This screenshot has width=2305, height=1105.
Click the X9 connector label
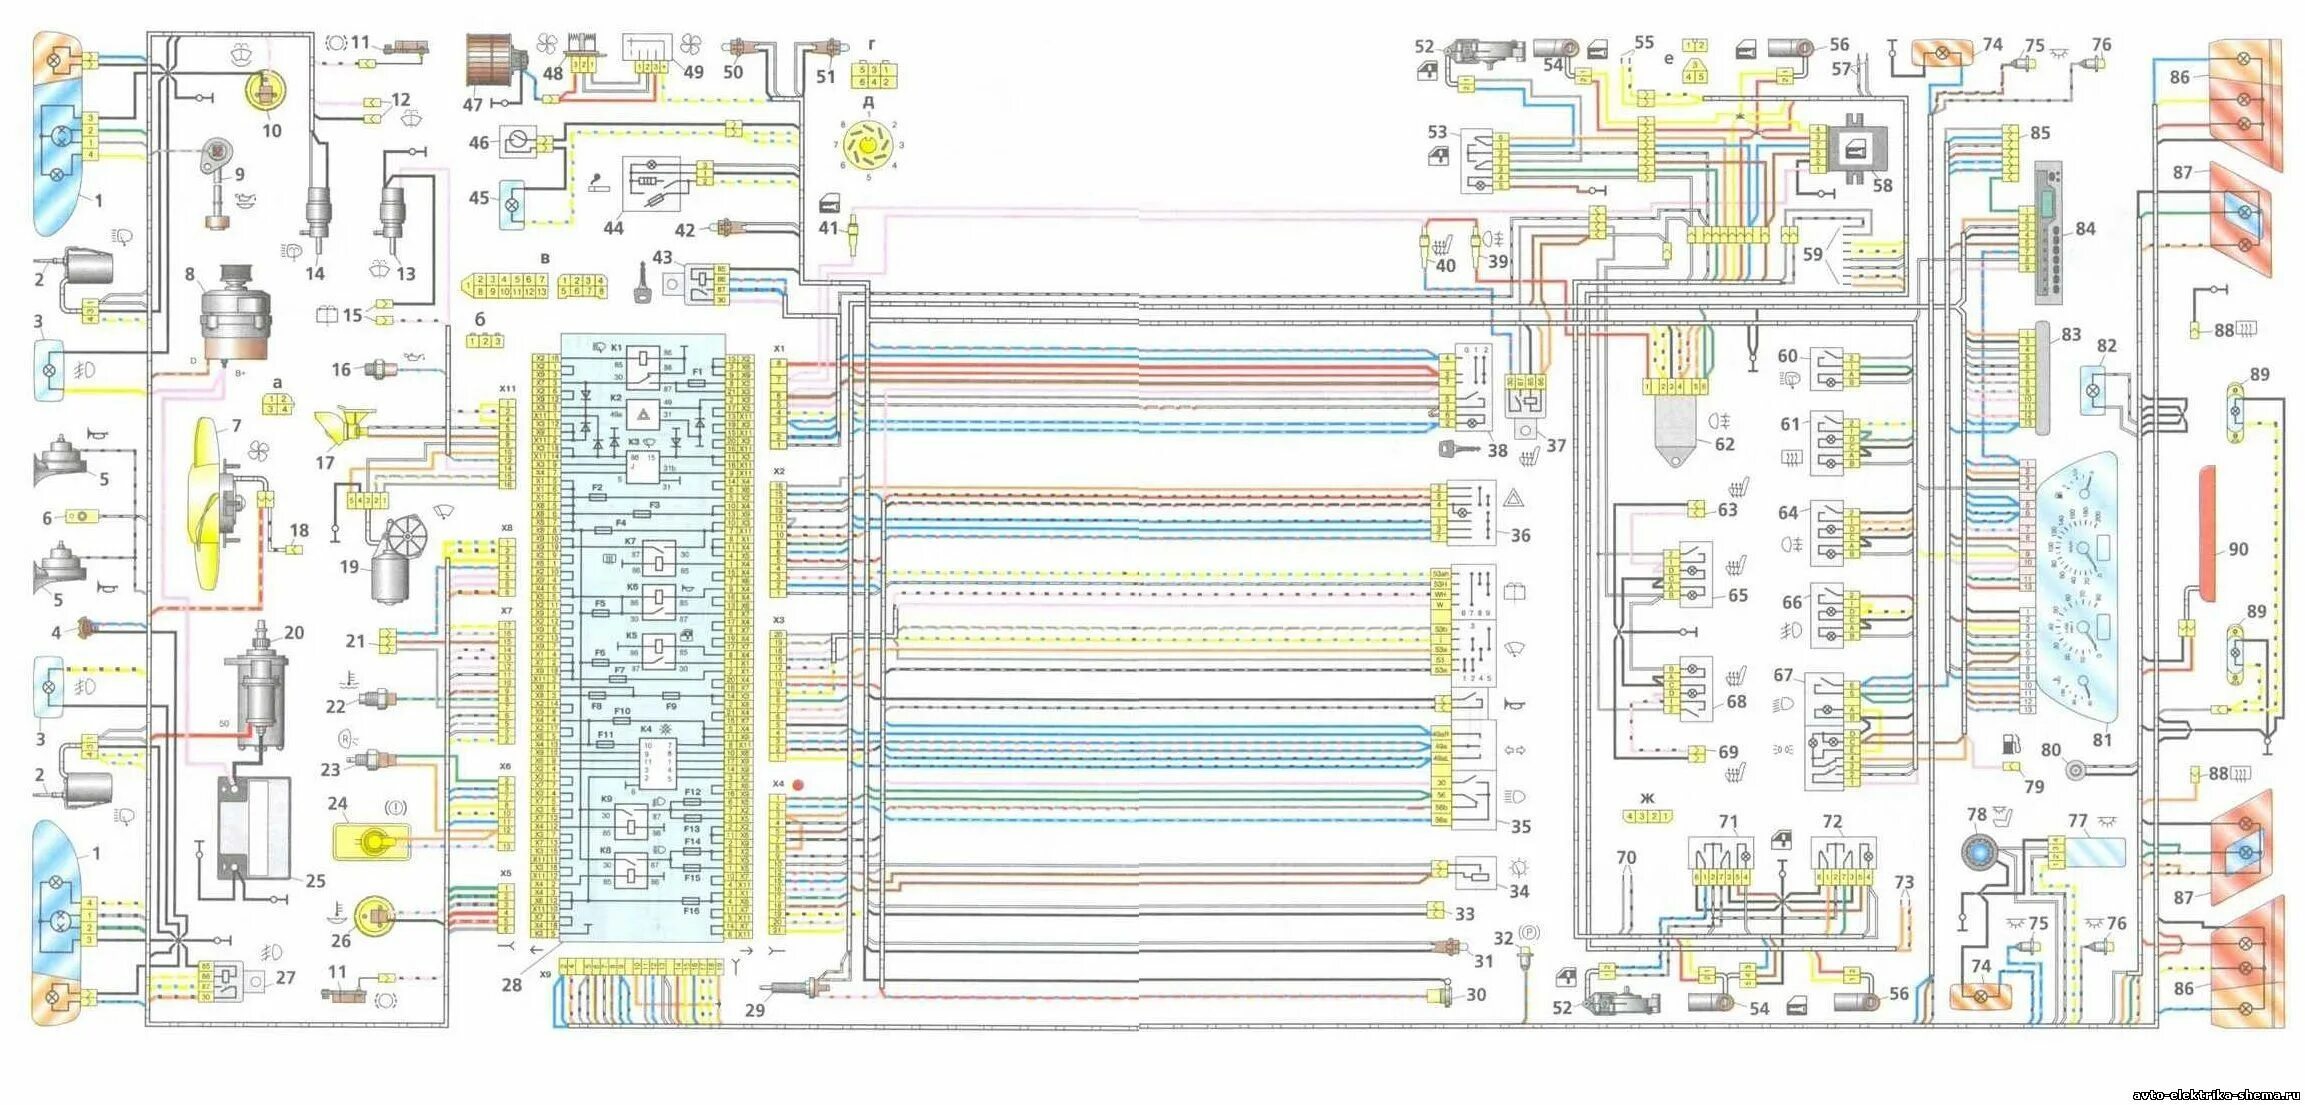(545, 974)
